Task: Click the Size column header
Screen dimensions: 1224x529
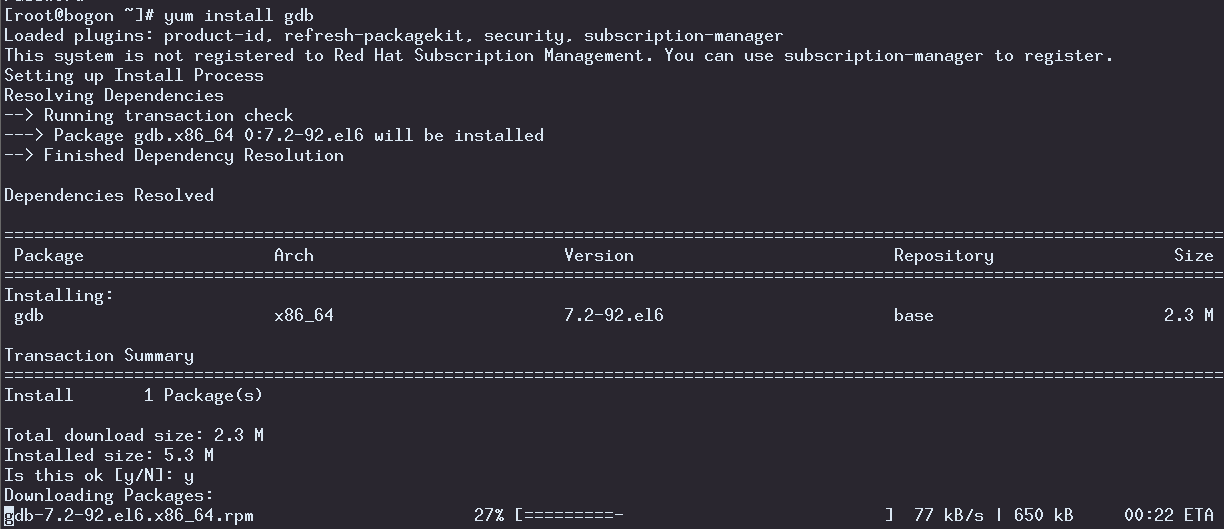Action: coord(1194,256)
